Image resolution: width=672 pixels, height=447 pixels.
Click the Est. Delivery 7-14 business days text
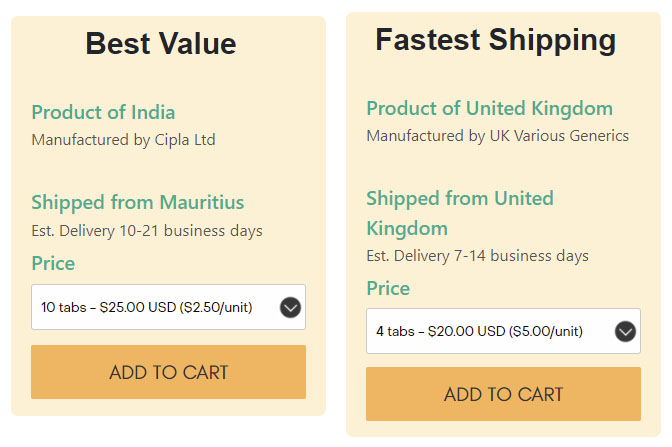click(477, 256)
